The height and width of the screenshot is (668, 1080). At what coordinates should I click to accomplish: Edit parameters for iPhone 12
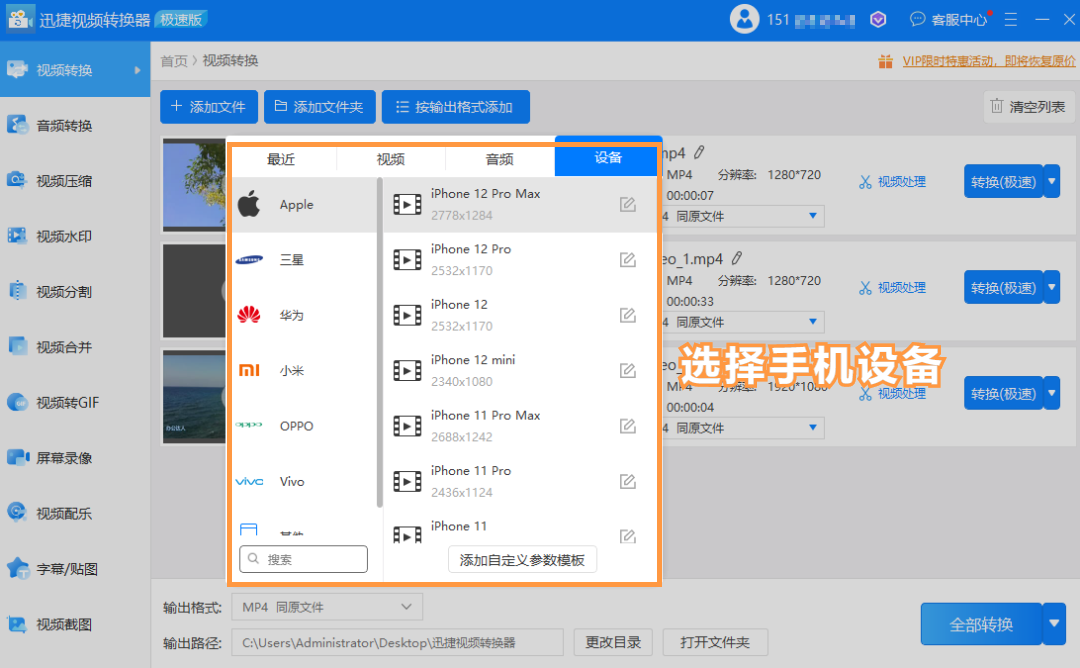pos(627,315)
